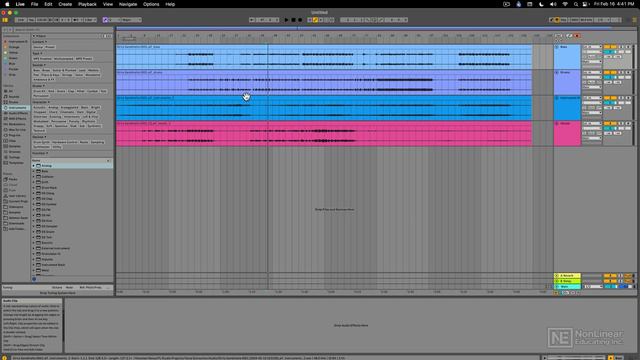Toggle the Bass sound filter tag
The height and width of the screenshot is (360, 640).
(37, 70)
